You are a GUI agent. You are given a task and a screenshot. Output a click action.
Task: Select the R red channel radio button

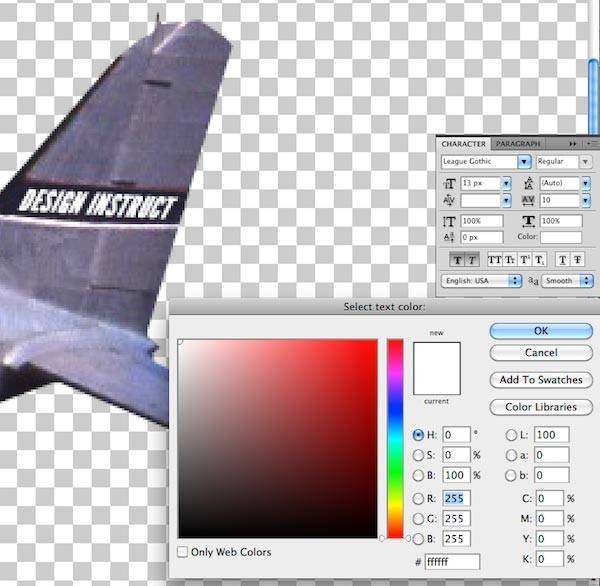(418, 499)
